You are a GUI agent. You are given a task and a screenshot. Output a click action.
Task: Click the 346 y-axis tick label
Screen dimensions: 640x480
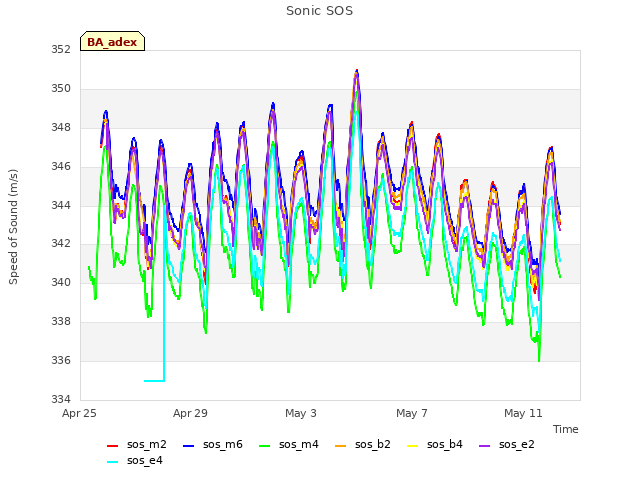pyautogui.click(x=61, y=167)
